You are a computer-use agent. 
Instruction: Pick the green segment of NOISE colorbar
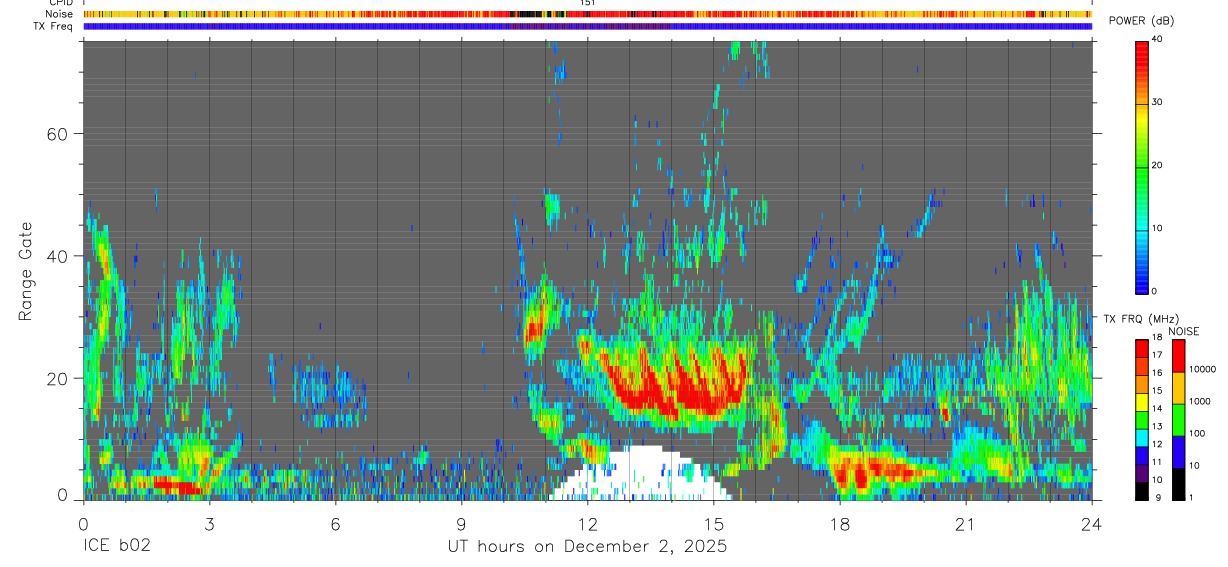click(1178, 420)
